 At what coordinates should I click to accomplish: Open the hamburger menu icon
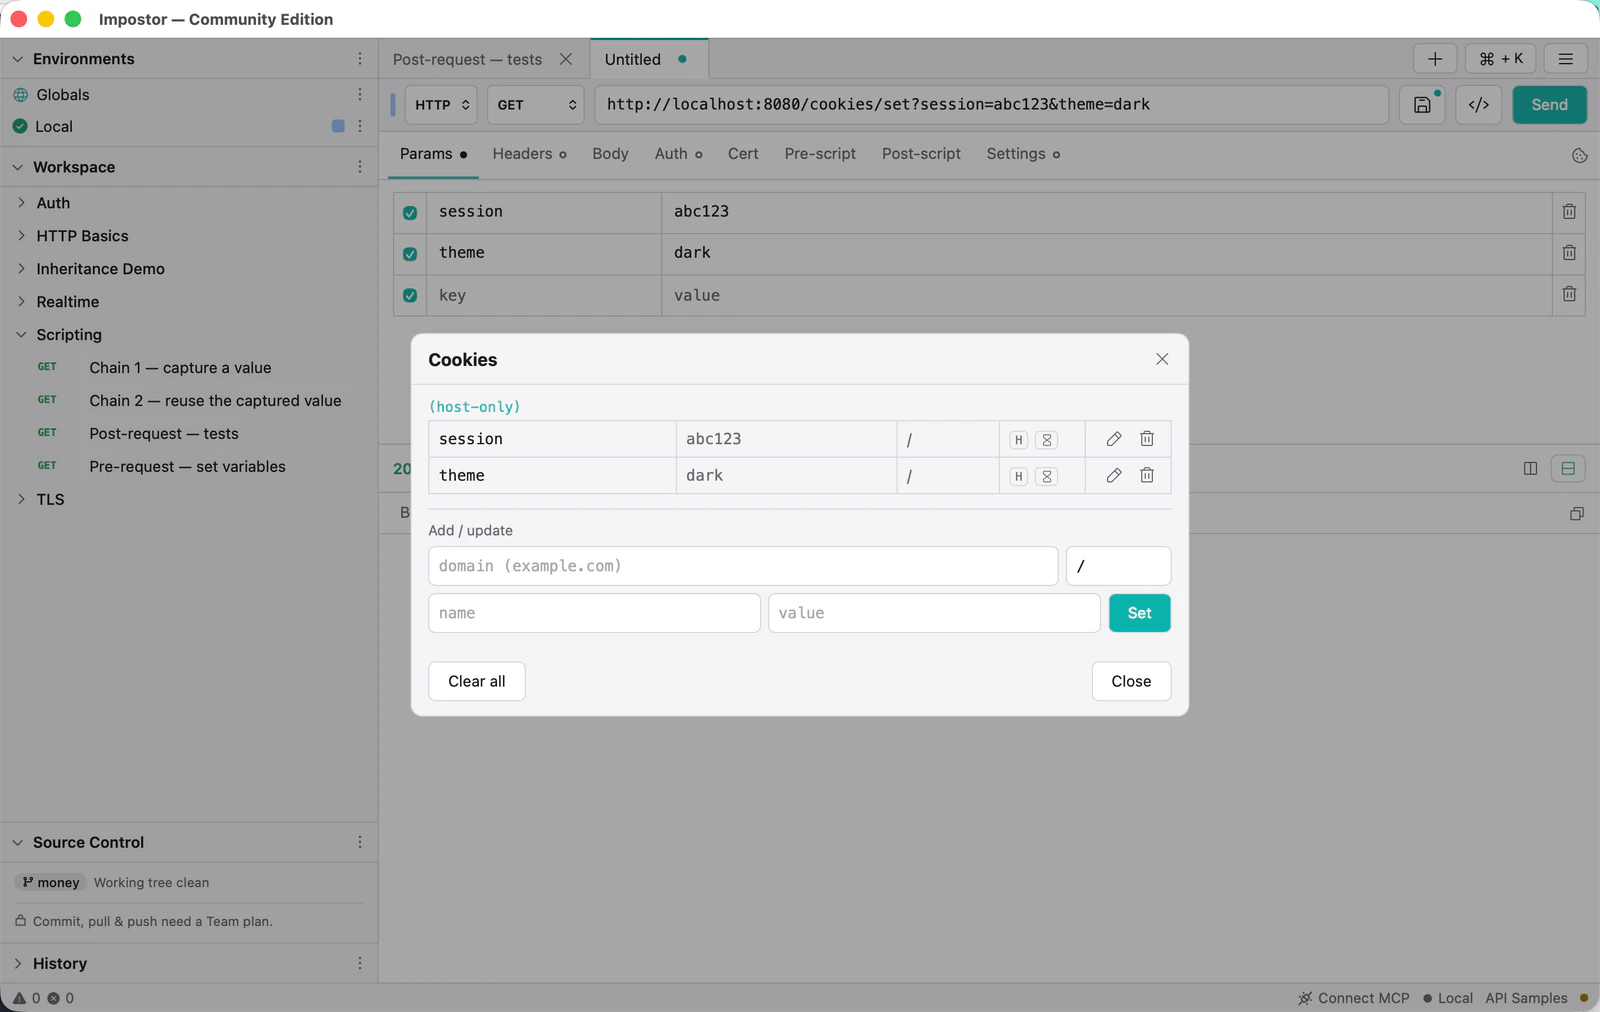[x=1566, y=59]
